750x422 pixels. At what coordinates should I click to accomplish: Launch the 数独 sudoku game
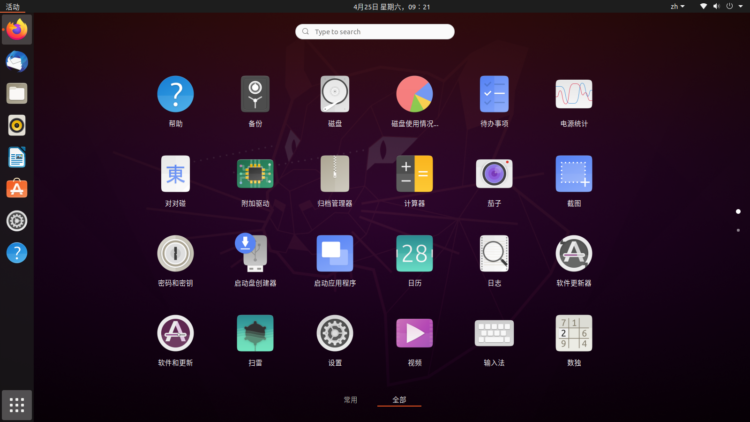(574, 333)
